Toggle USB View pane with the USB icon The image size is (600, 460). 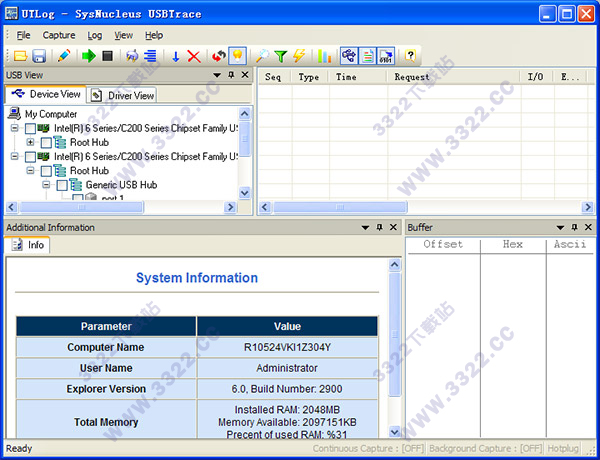pos(349,56)
